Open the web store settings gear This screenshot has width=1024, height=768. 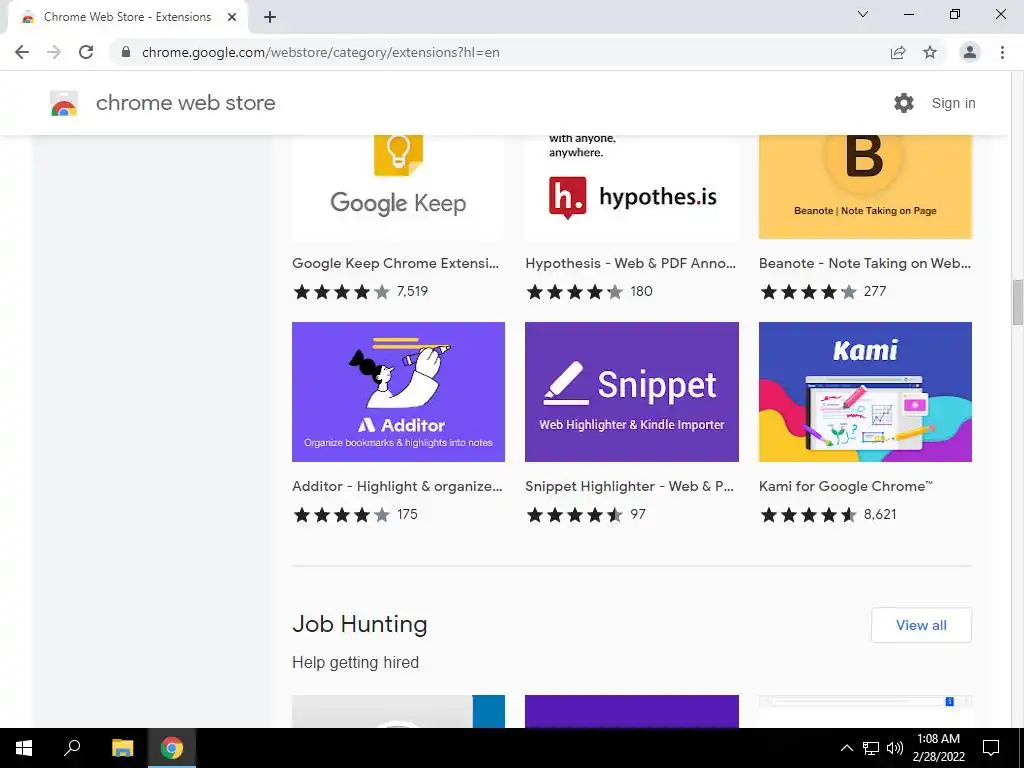coord(904,103)
